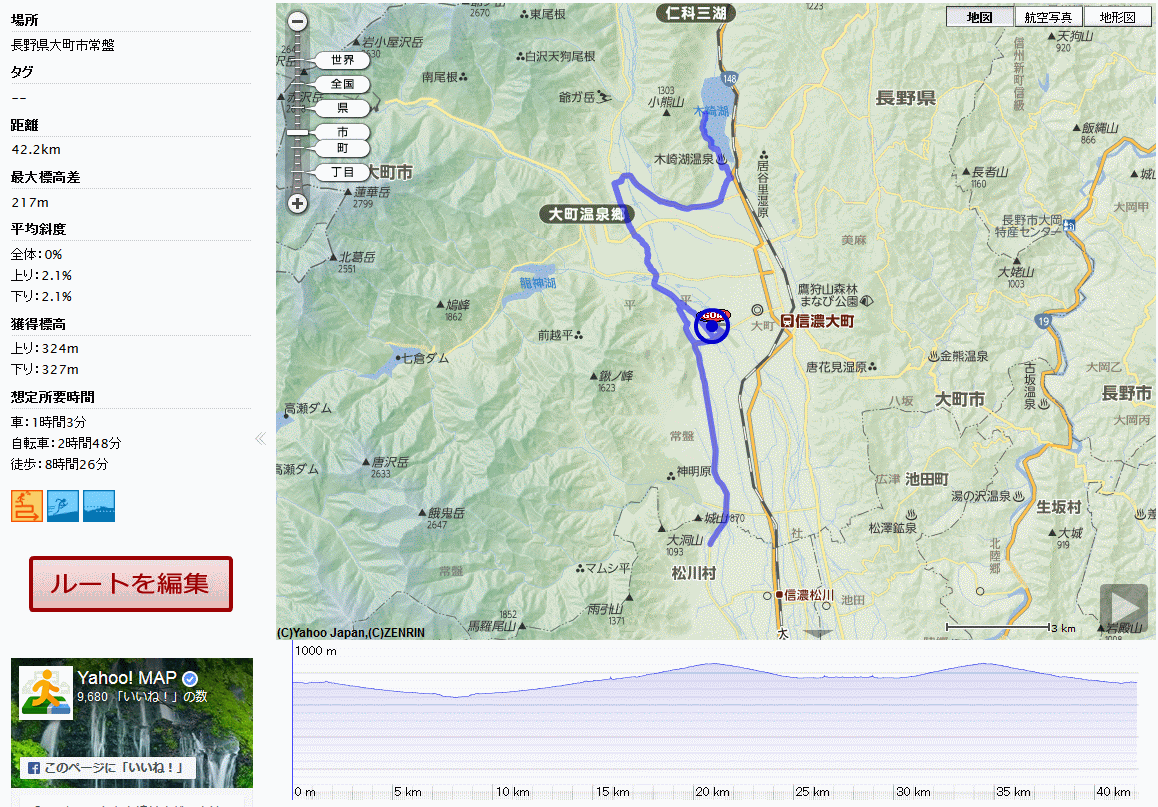Set zoom level to 県
The height and width of the screenshot is (807, 1158).
(x=342, y=108)
